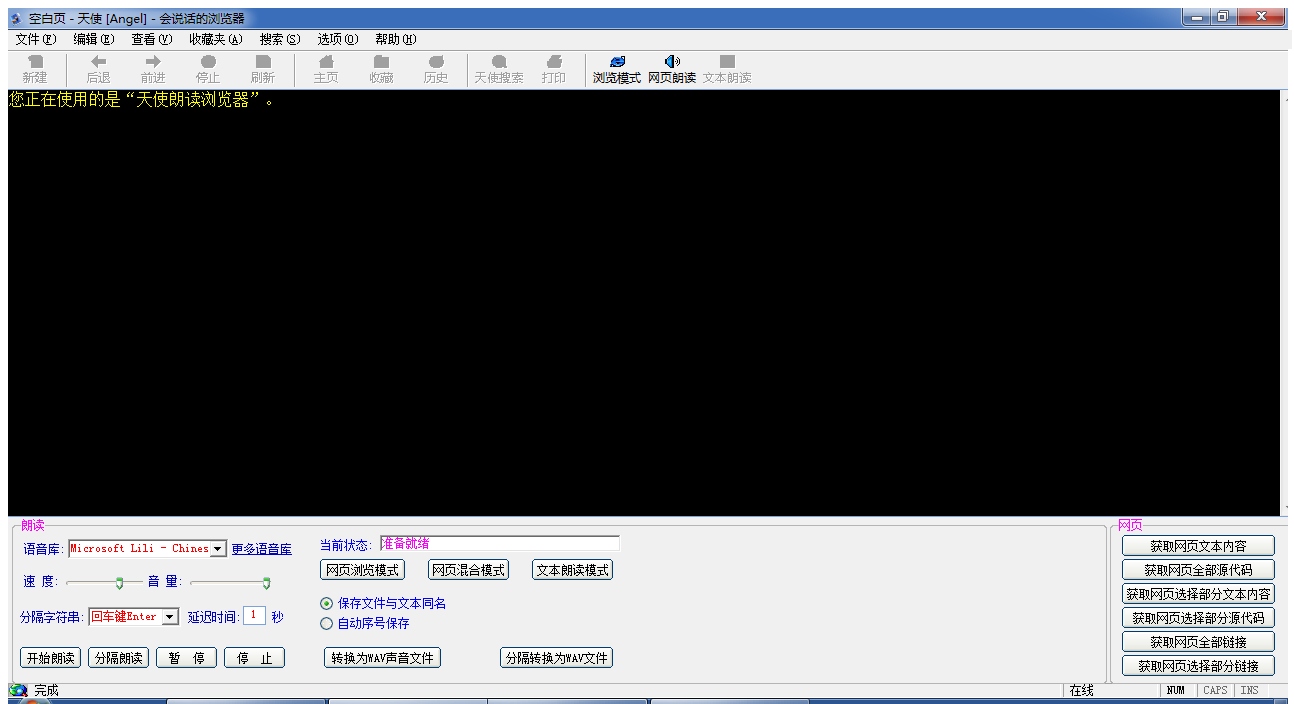Open the 编辑(E) menu
This screenshot has width=1294, height=704.
[x=94, y=39]
